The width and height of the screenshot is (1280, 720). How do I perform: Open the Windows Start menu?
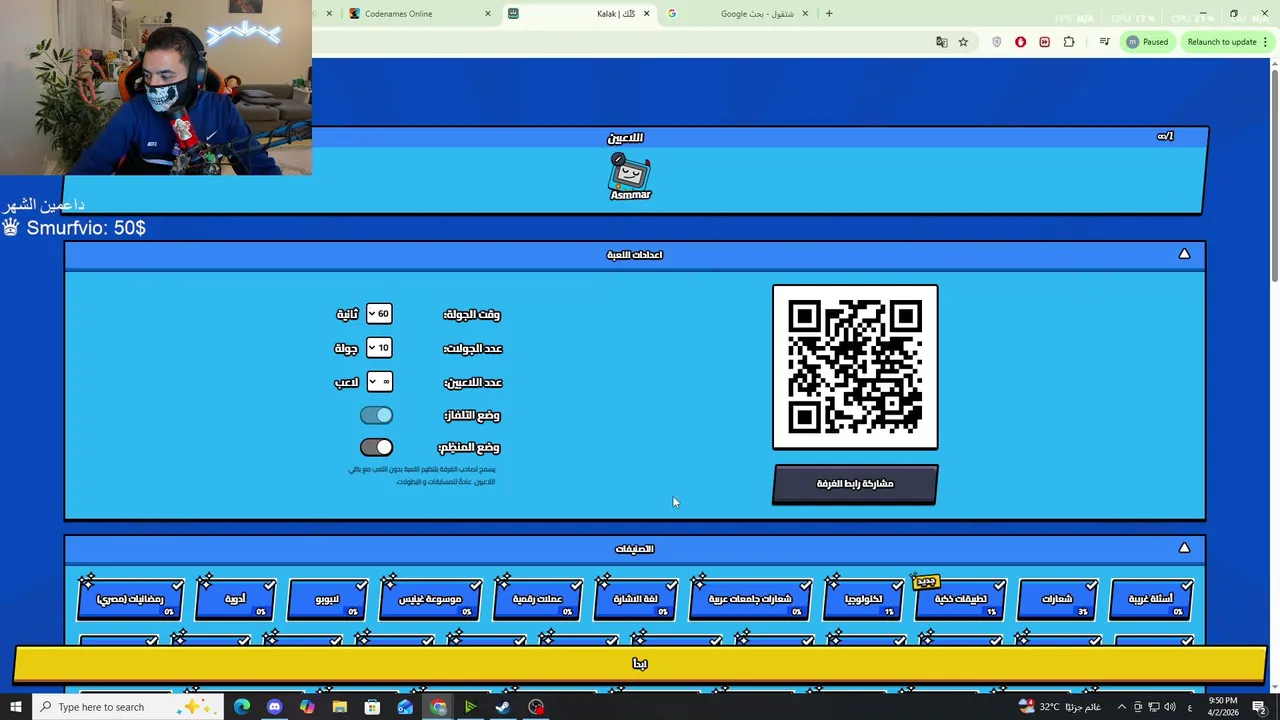click(16, 707)
